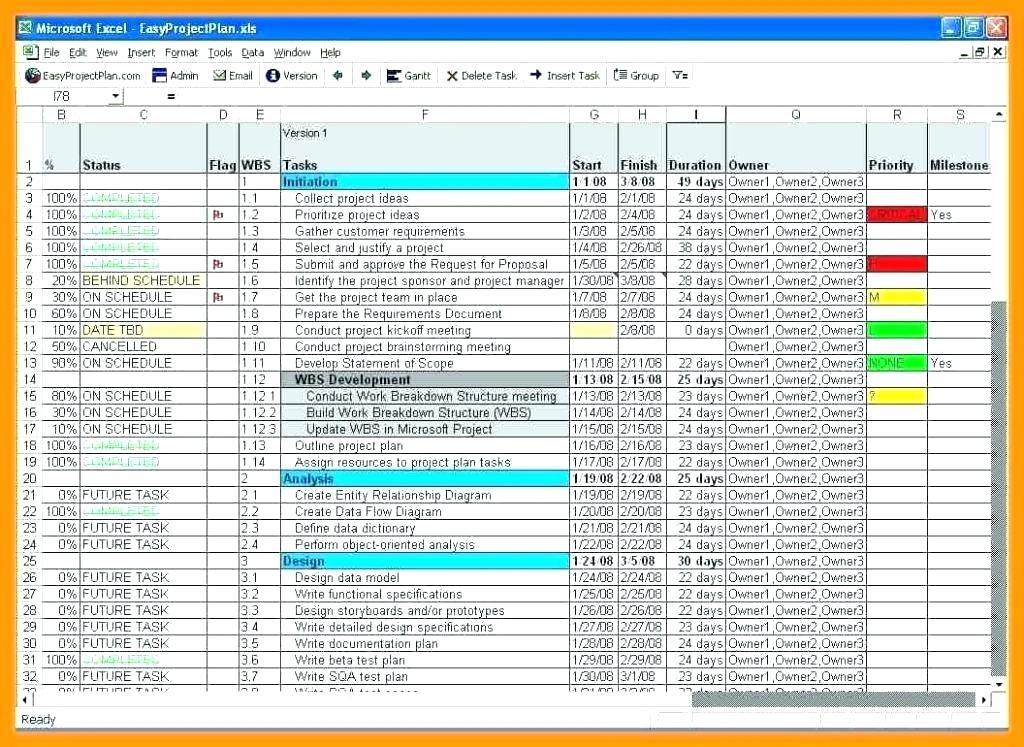Open the Format menu
Screen dimensions: 1024x747
(182, 53)
